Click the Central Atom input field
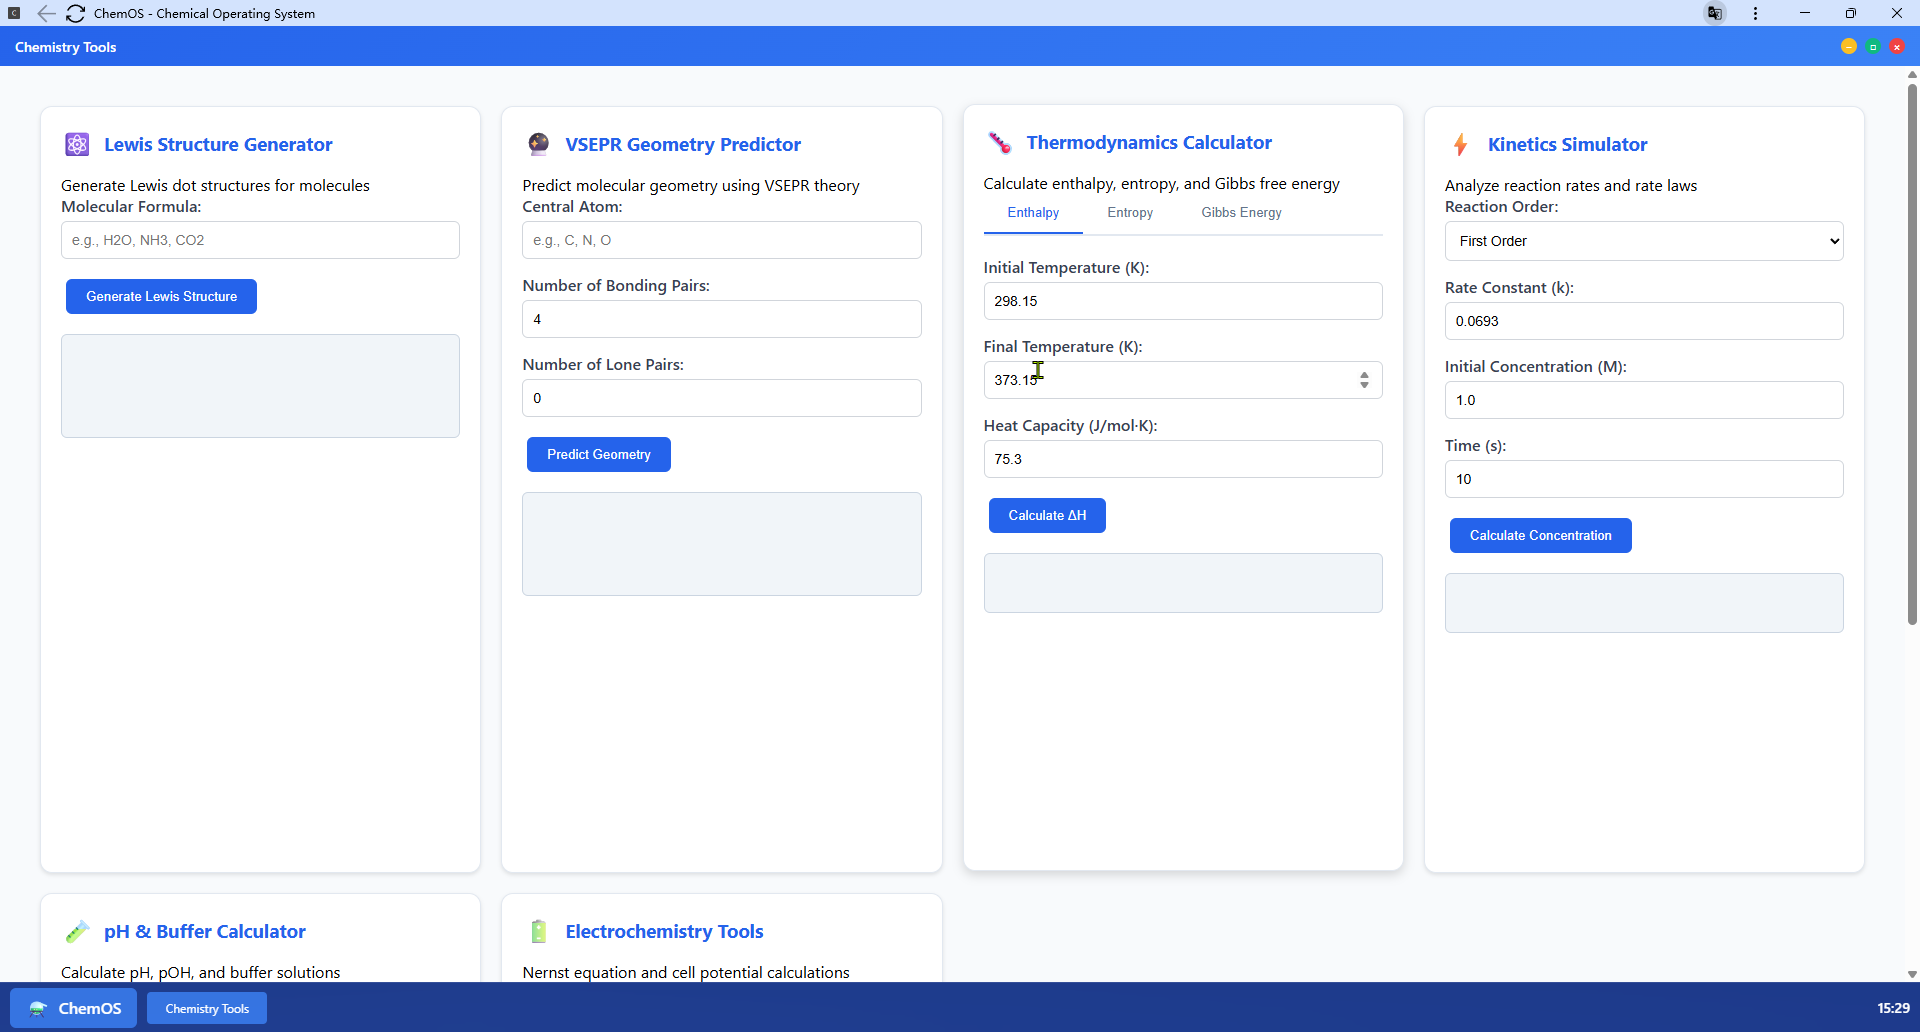Screen dimensions: 1920x1032 pyautogui.click(x=721, y=240)
